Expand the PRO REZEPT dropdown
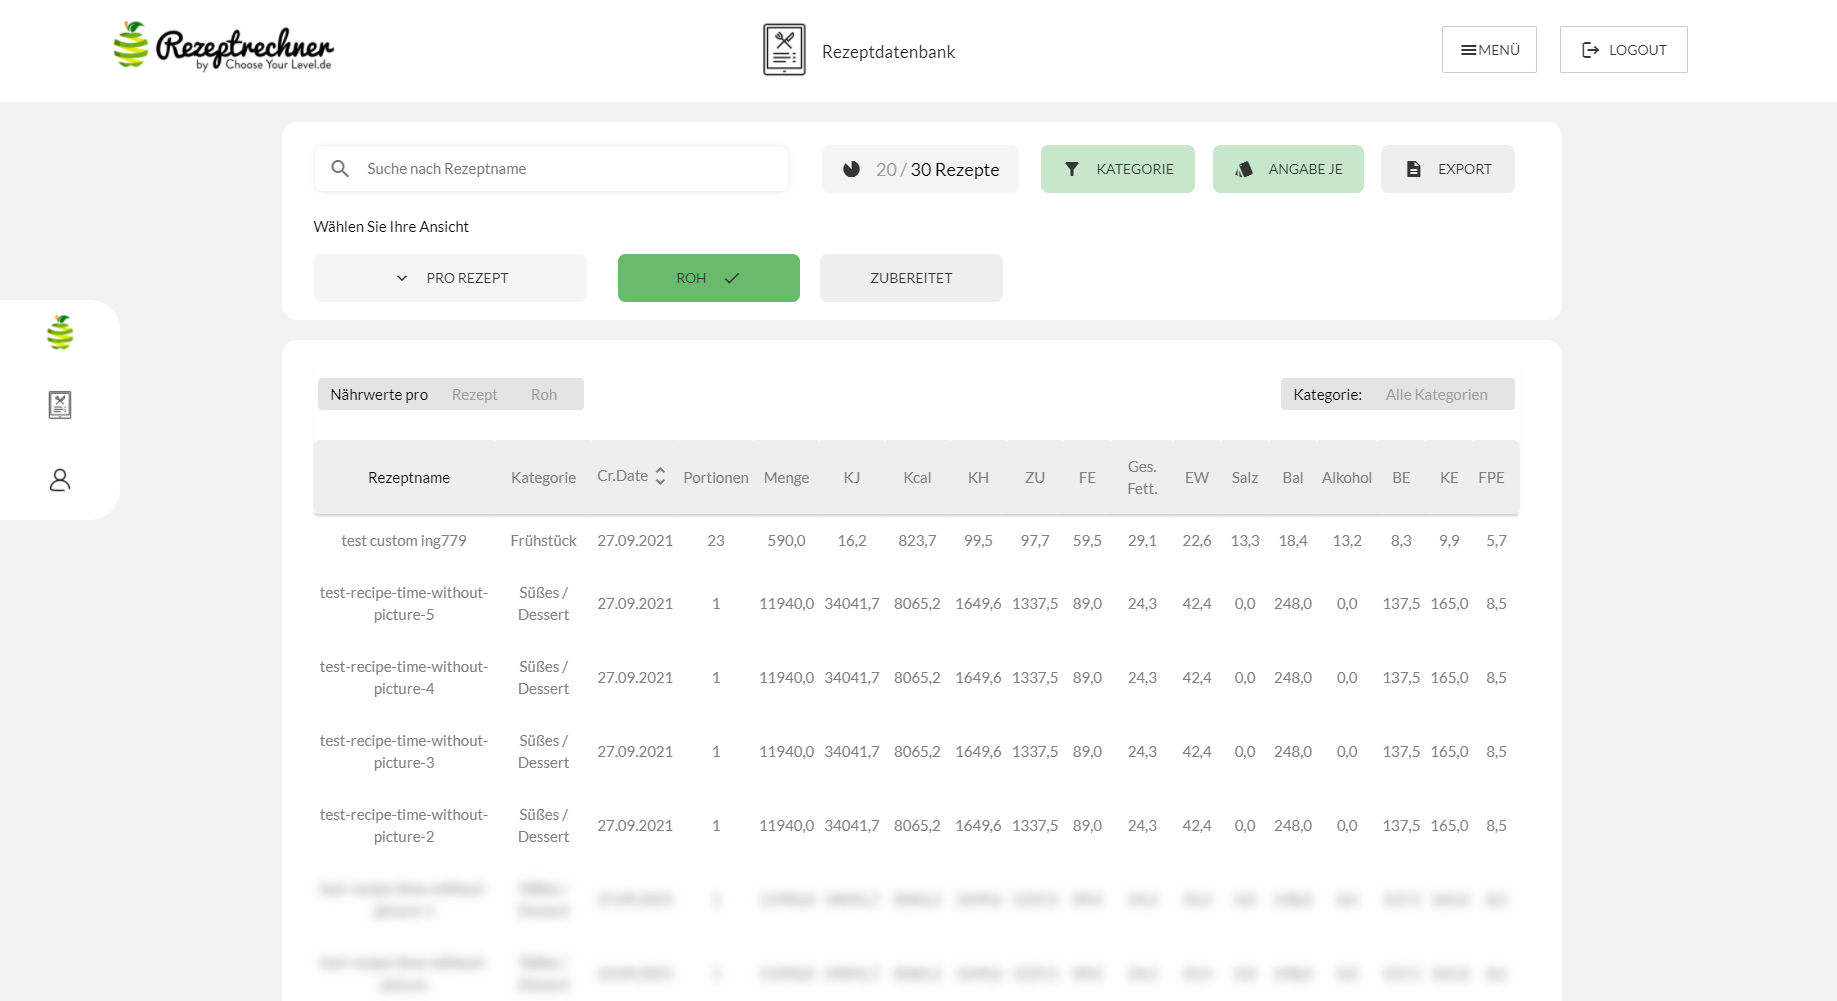This screenshot has width=1837, height=1001. [450, 278]
